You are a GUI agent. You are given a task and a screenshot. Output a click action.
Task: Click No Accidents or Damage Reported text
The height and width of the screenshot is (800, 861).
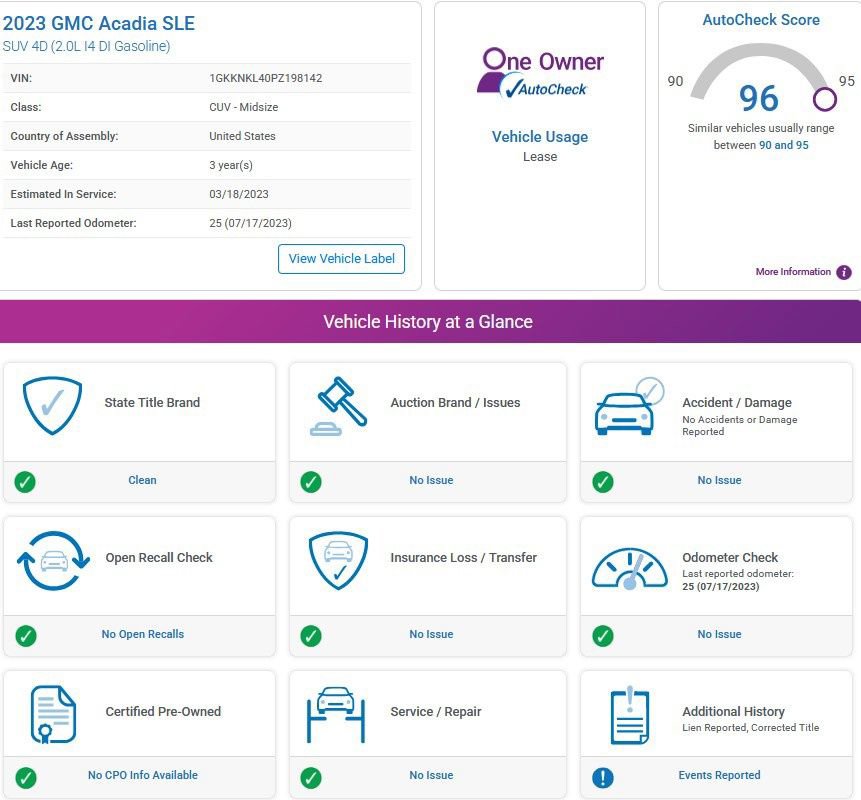[x=740, y=426]
